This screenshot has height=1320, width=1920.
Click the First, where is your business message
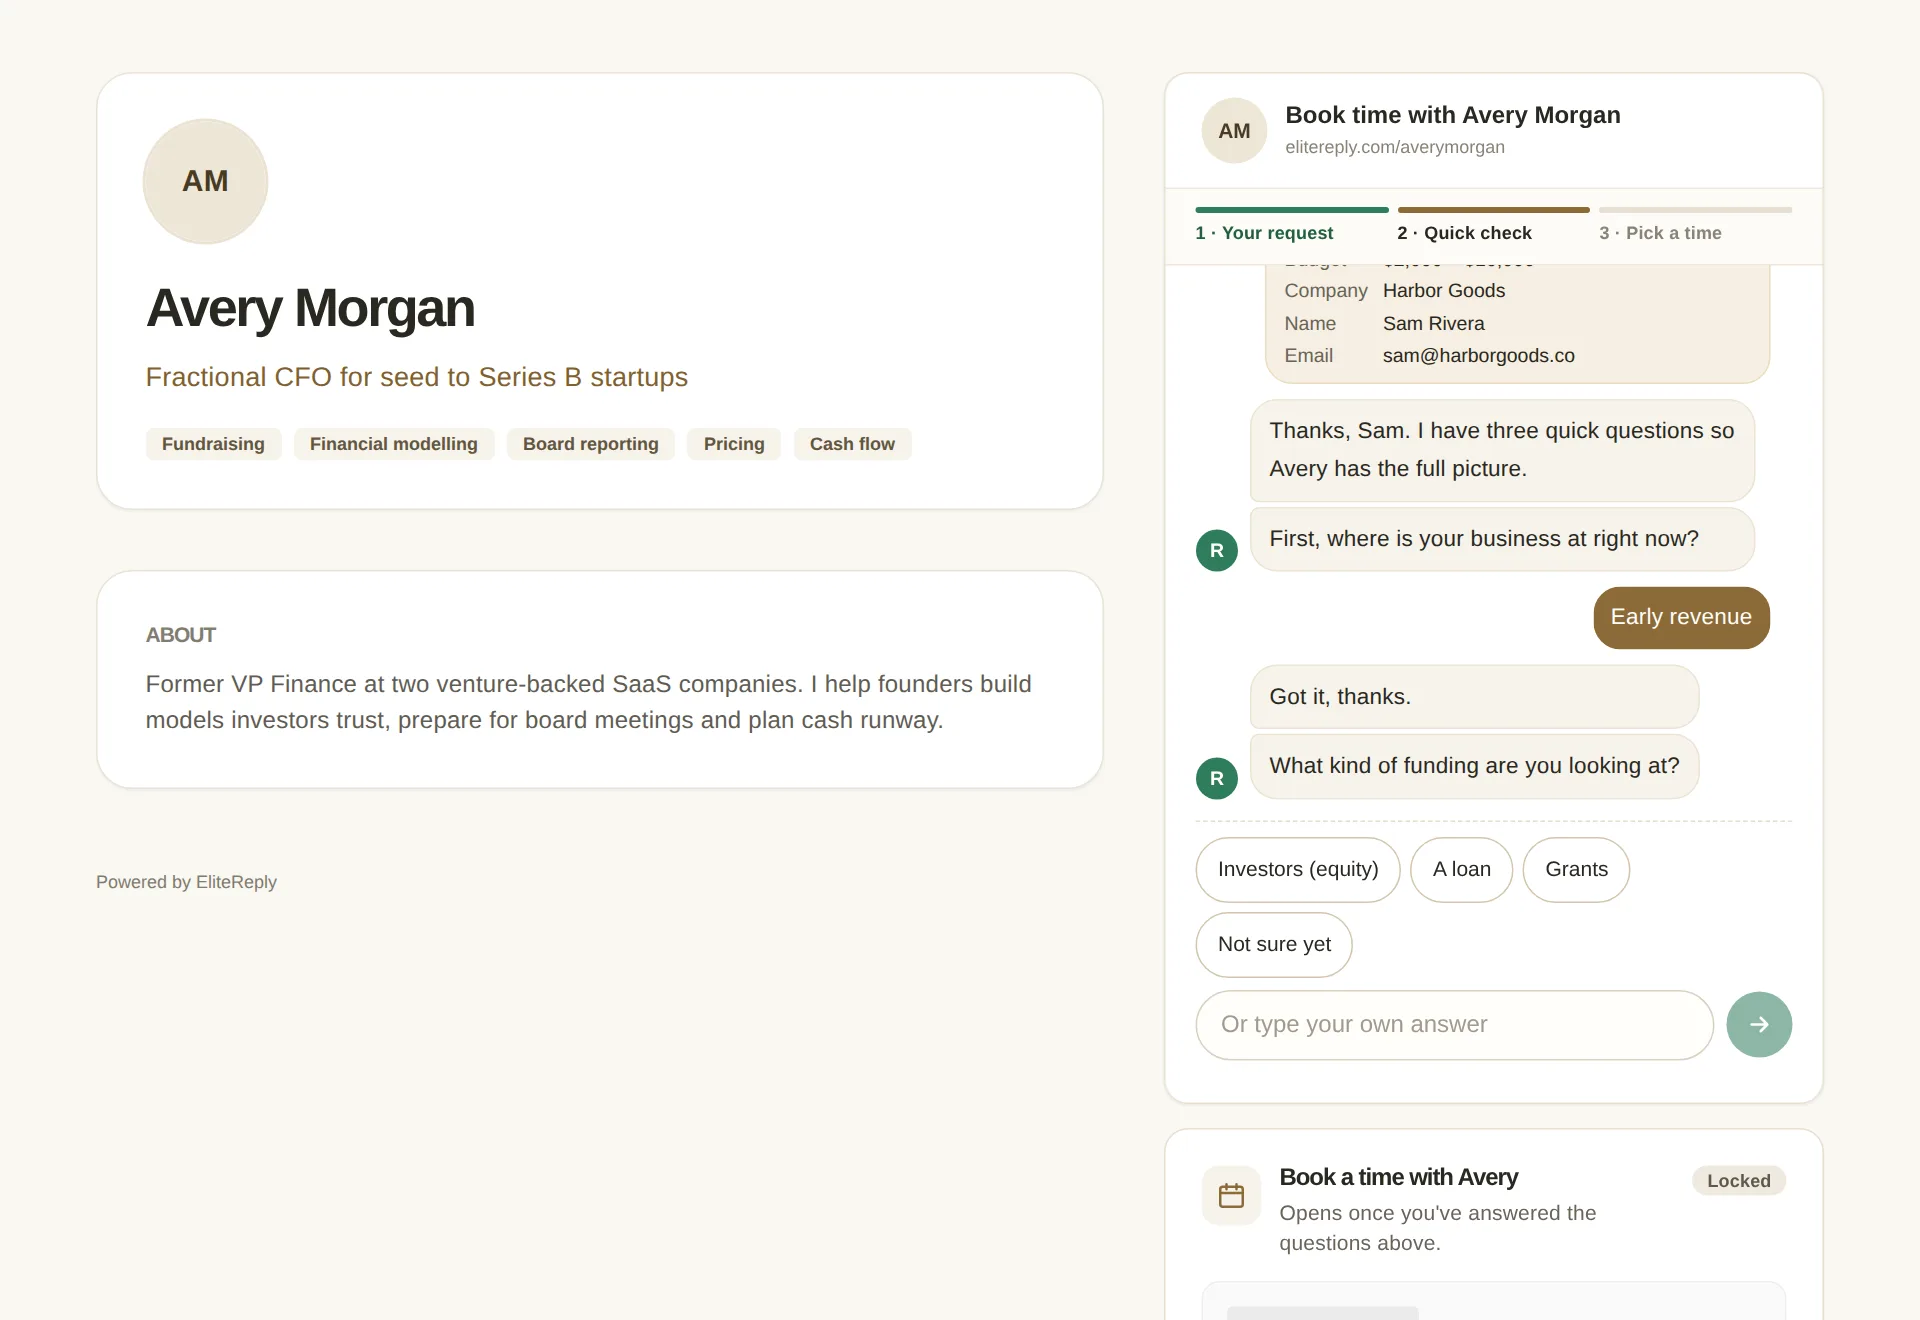pyautogui.click(x=1502, y=539)
